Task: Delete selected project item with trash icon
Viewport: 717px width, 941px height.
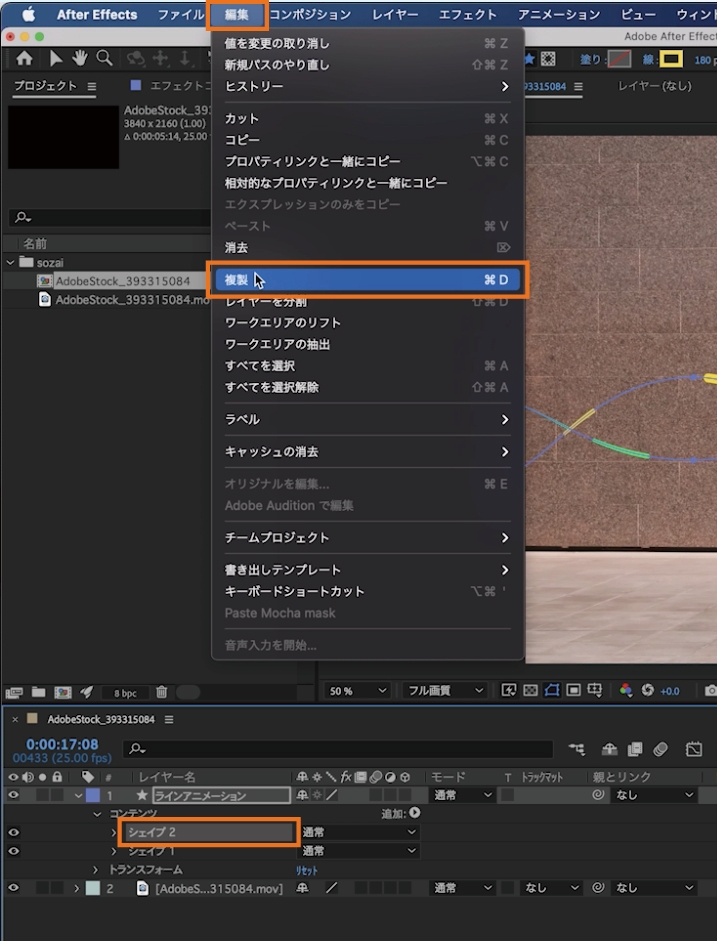Action: (x=161, y=693)
